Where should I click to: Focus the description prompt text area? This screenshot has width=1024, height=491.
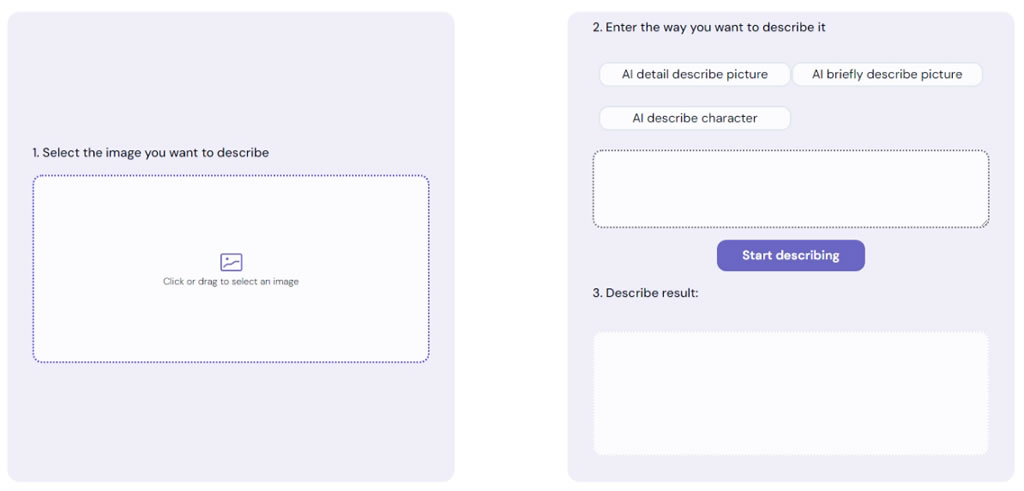pos(791,189)
